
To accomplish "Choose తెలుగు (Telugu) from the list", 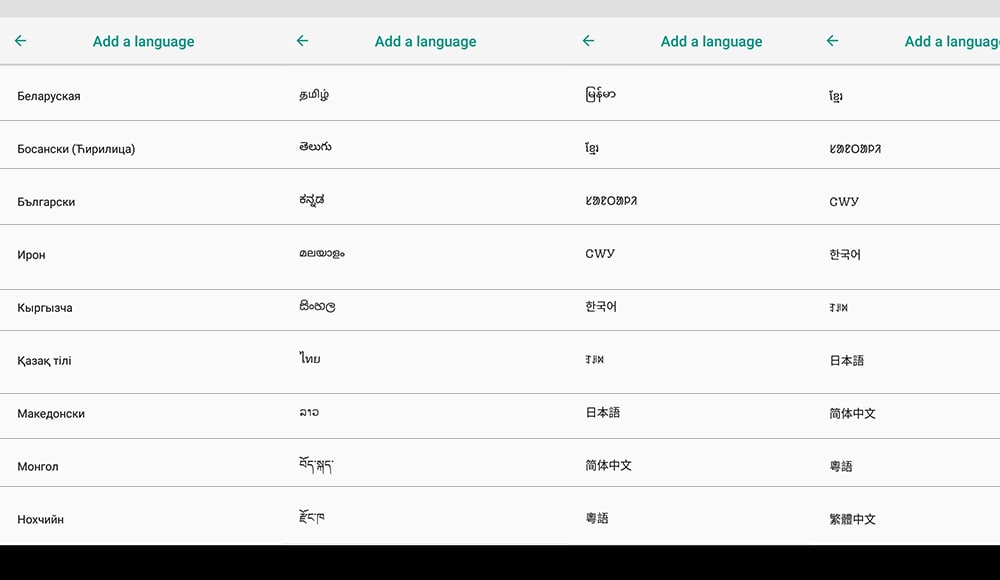I will (315, 147).
